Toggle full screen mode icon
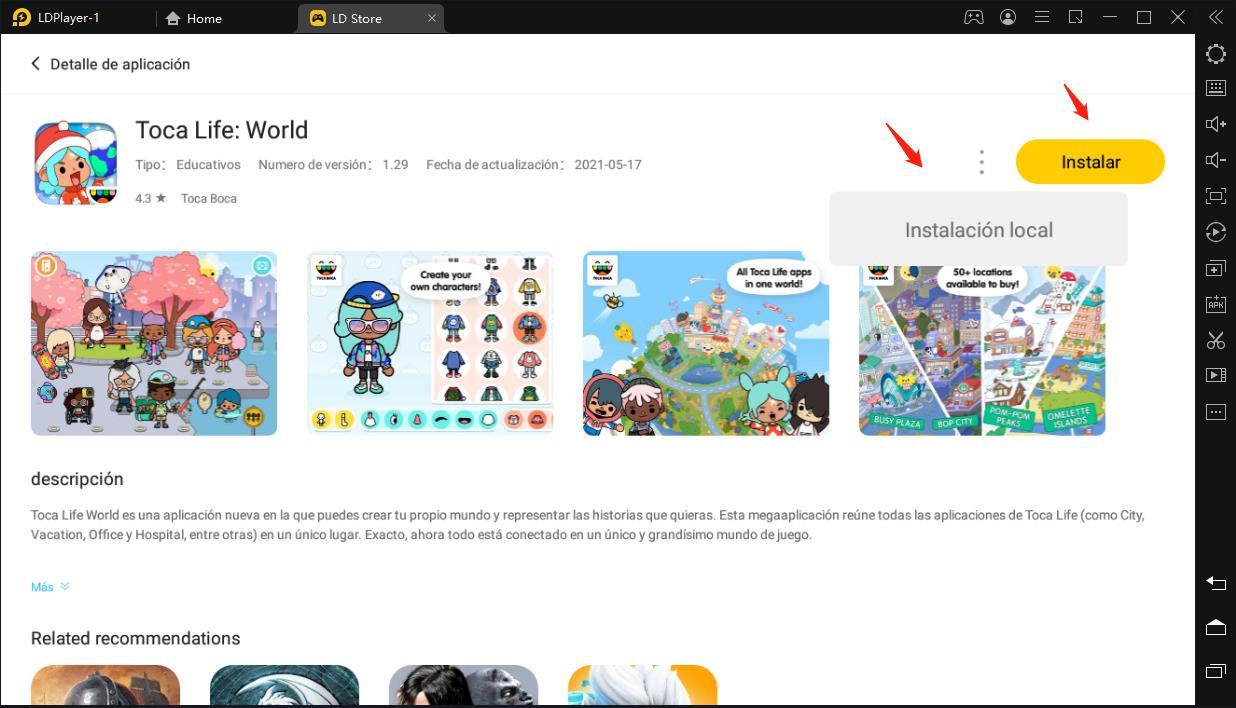The height and width of the screenshot is (708, 1236). 1215,196
